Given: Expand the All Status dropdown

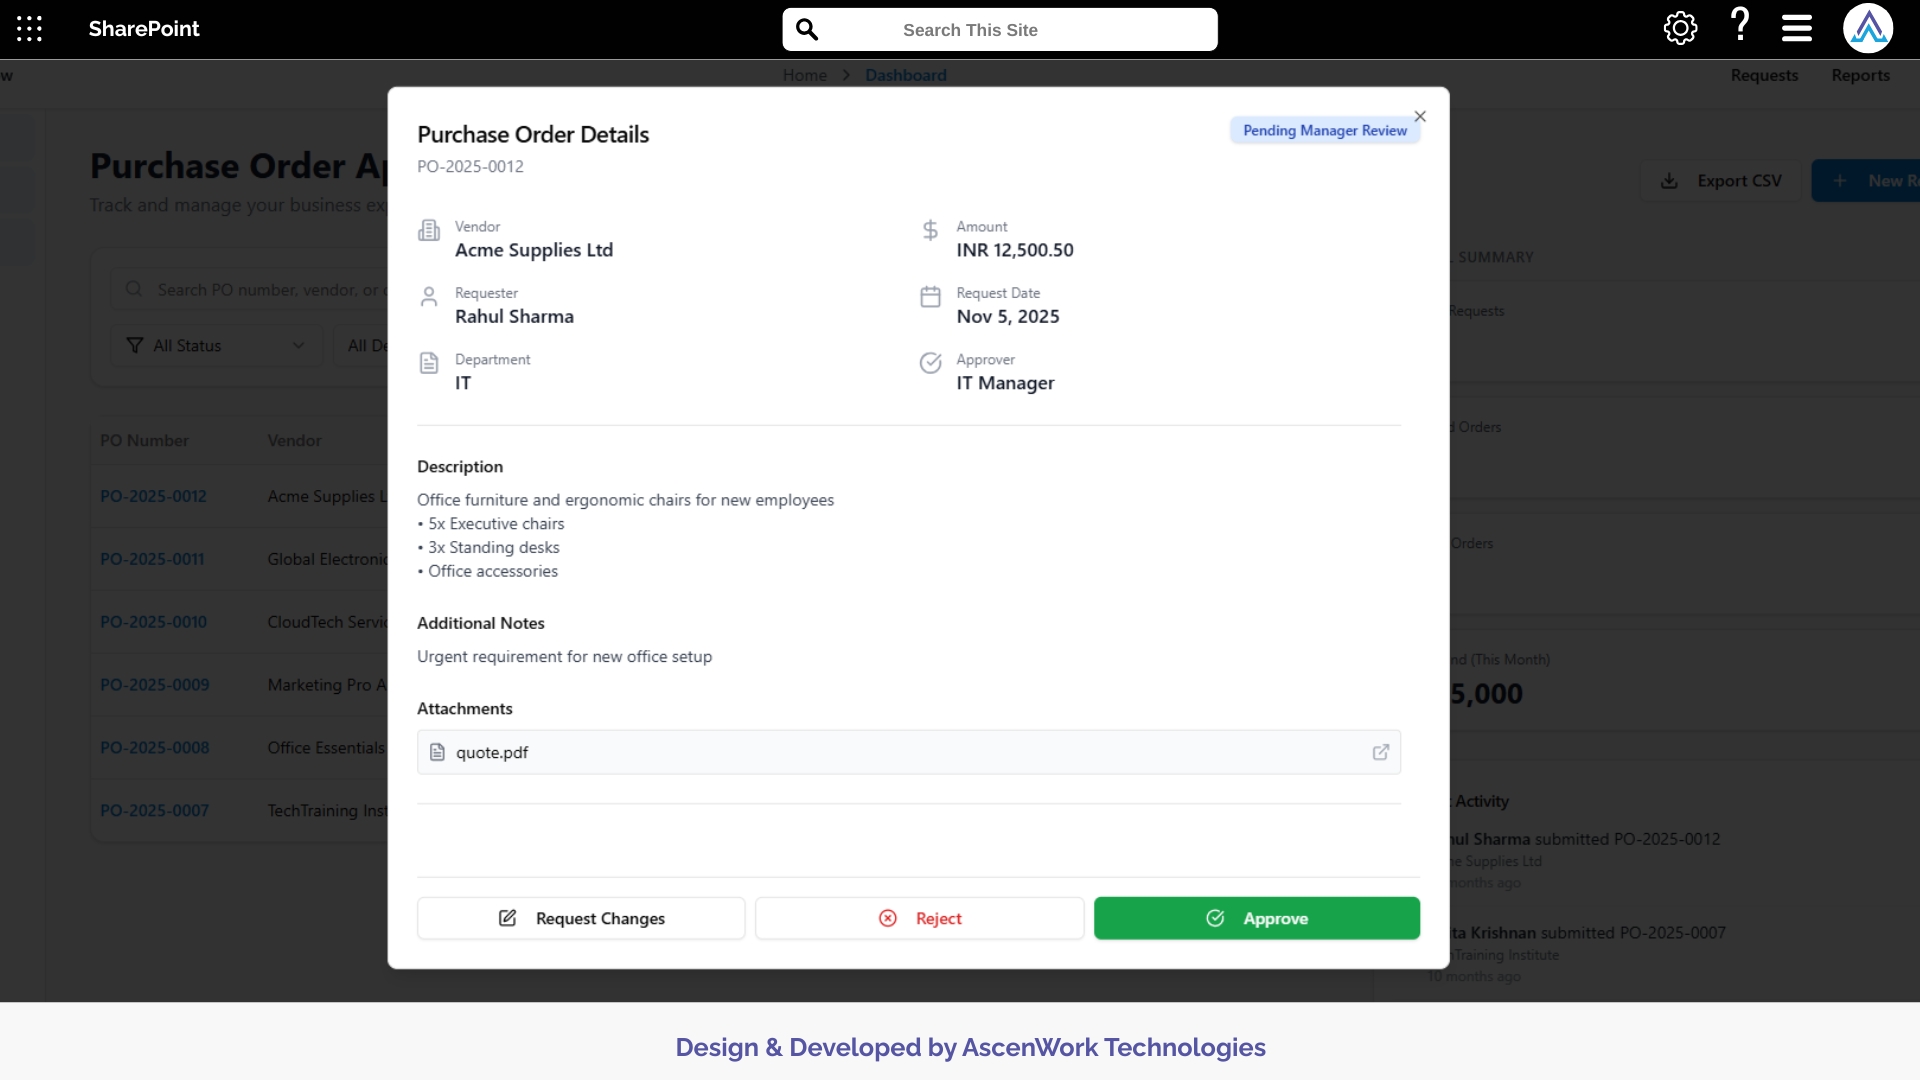Looking at the screenshot, I should click(215, 345).
